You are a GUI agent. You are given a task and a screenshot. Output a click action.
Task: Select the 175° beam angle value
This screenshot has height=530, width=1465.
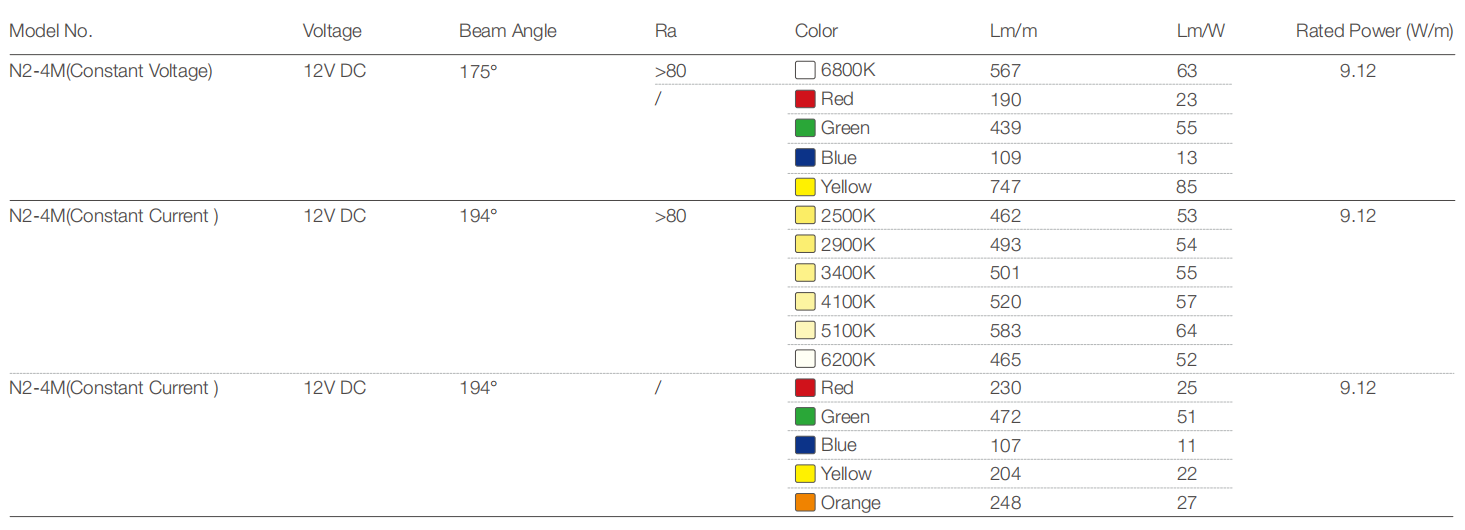[478, 72]
